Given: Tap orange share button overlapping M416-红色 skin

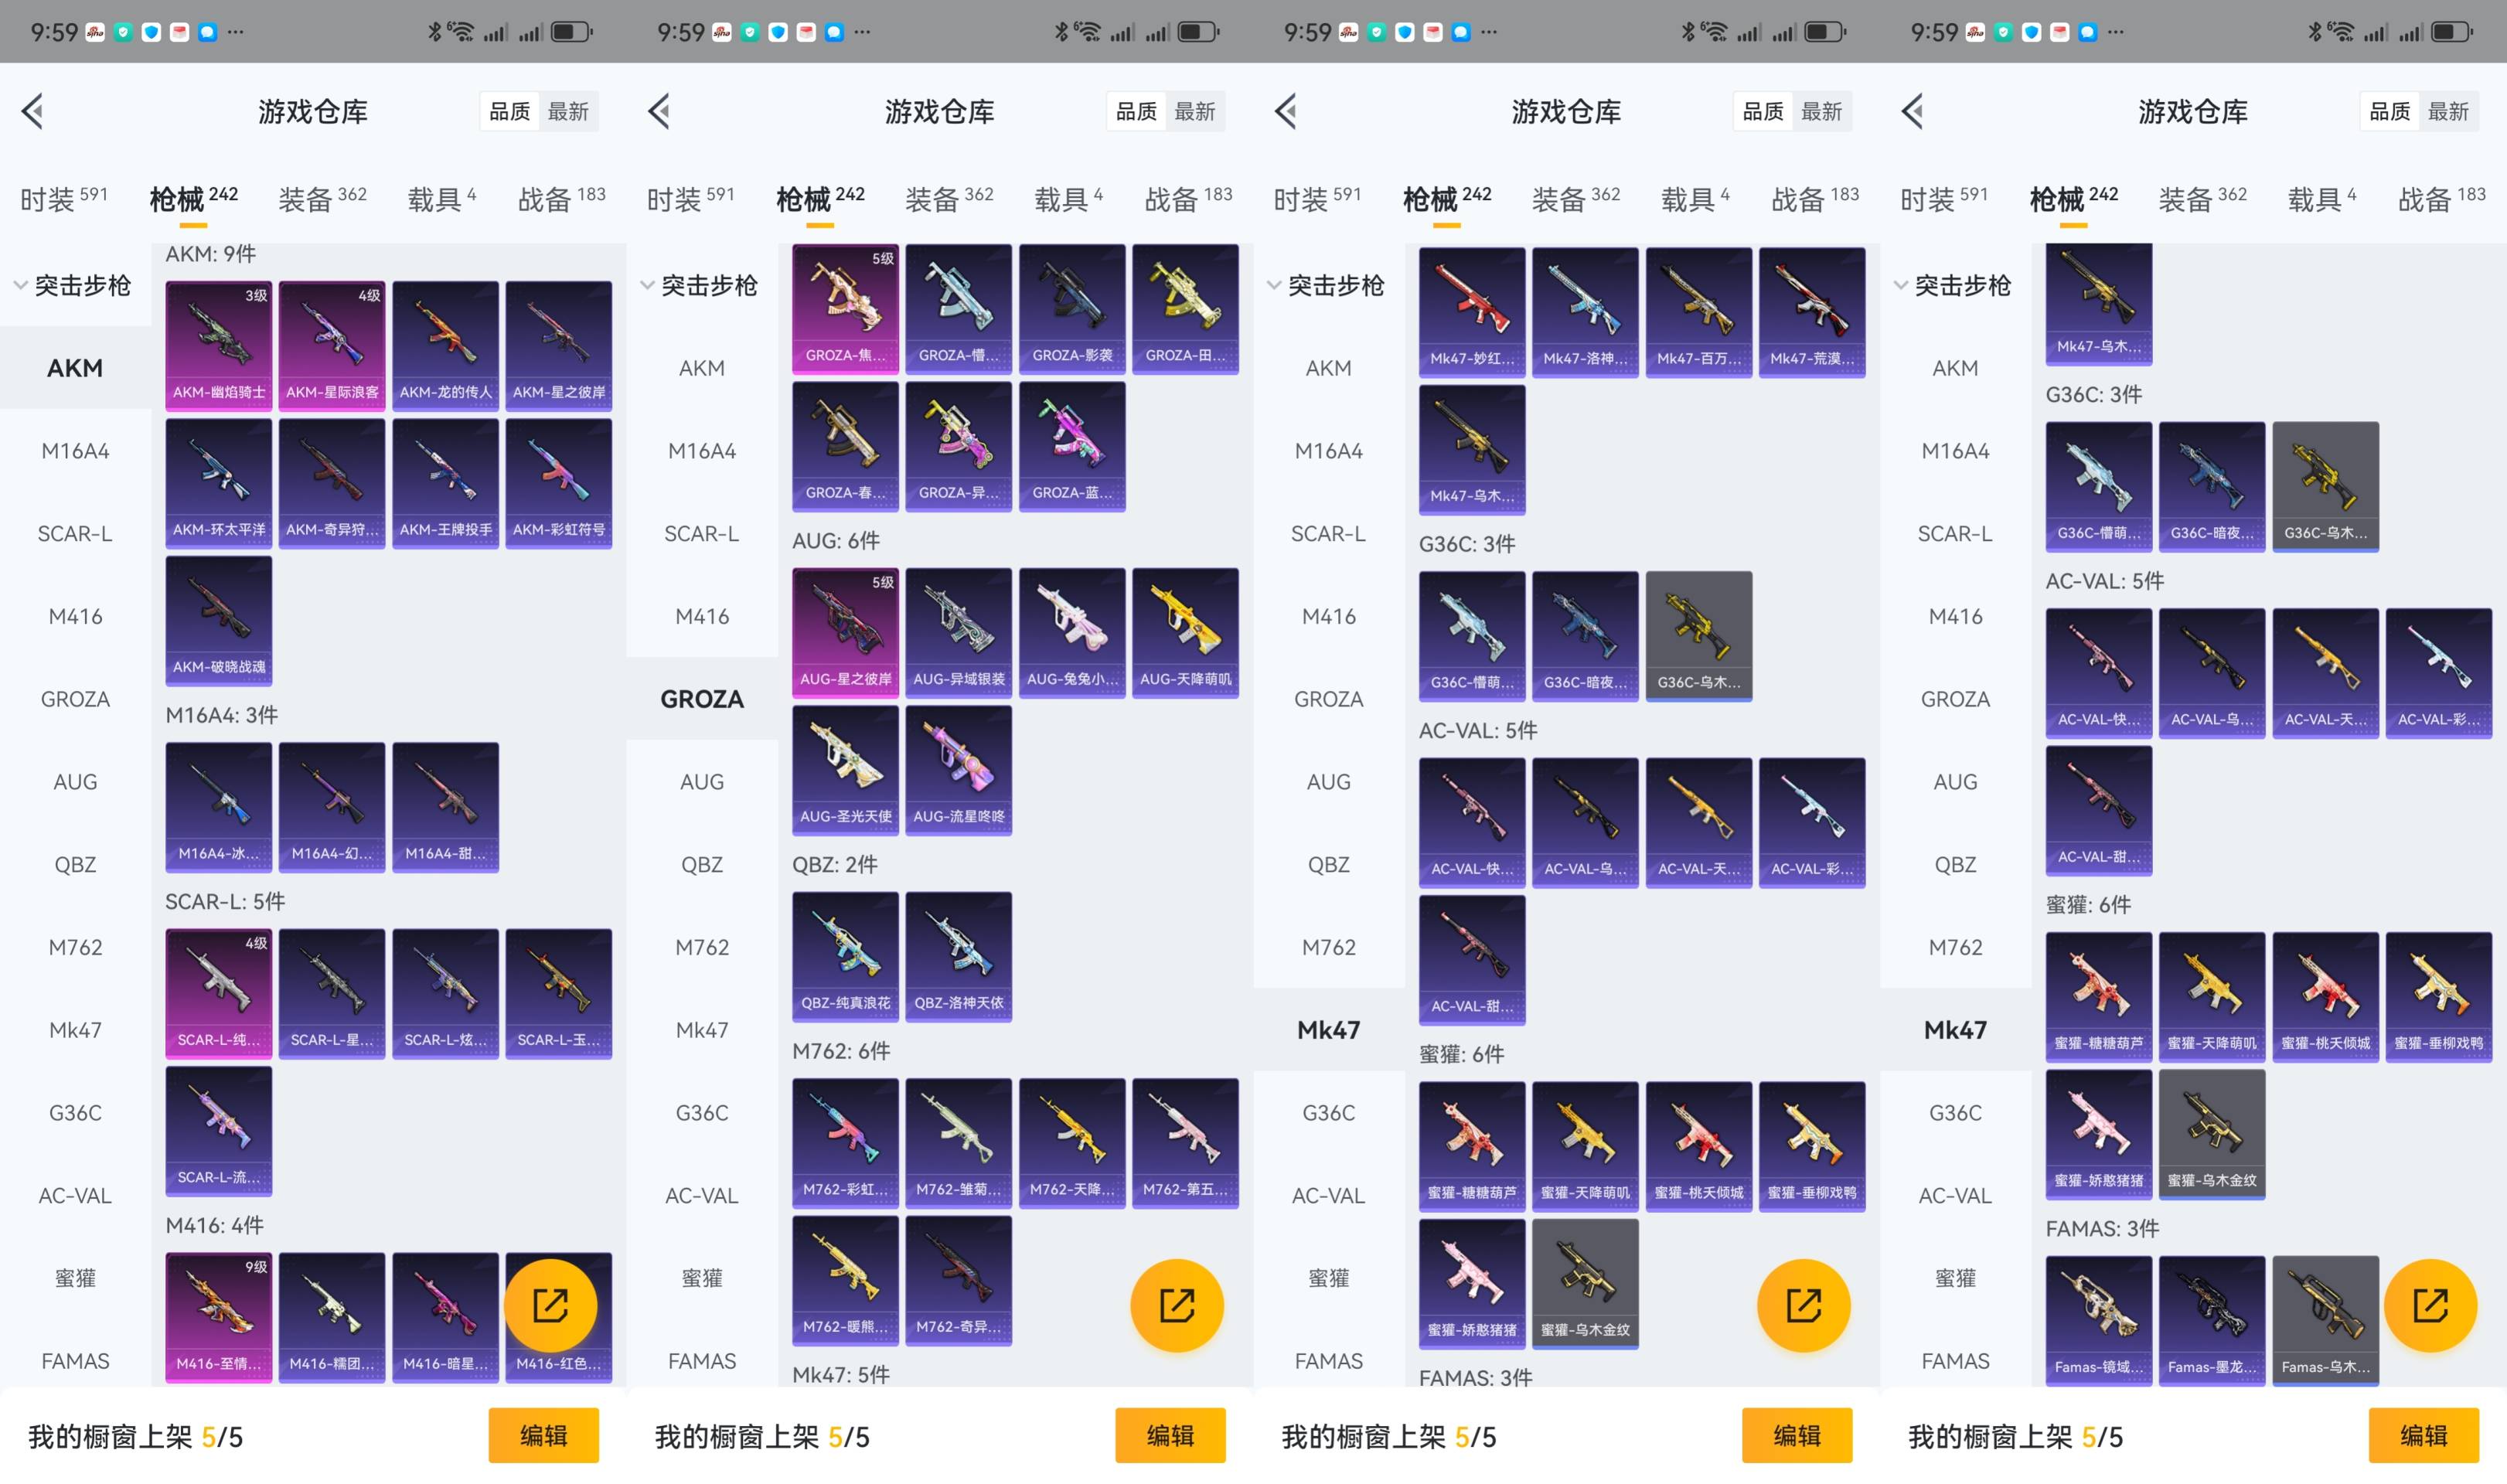Looking at the screenshot, I should (550, 1305).
